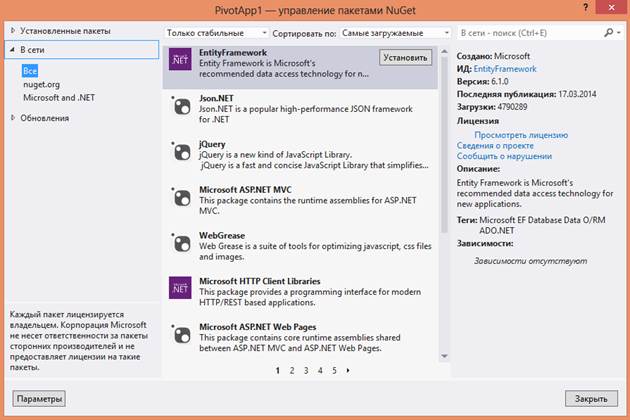This screenshot has width=630, height=420.
Task: Focus the В сети search field
Action: (x=530, y=33)
